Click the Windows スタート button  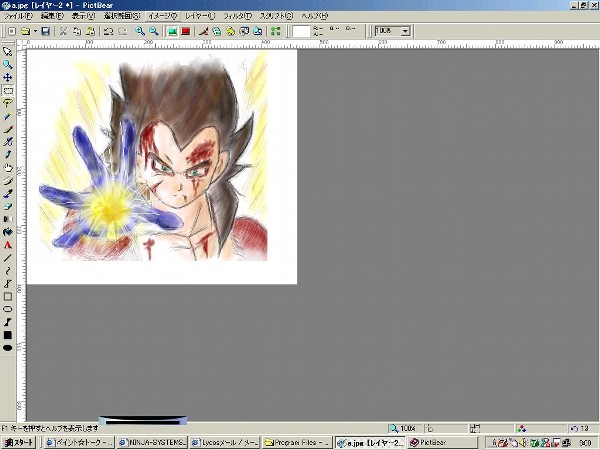click(18, 442)
